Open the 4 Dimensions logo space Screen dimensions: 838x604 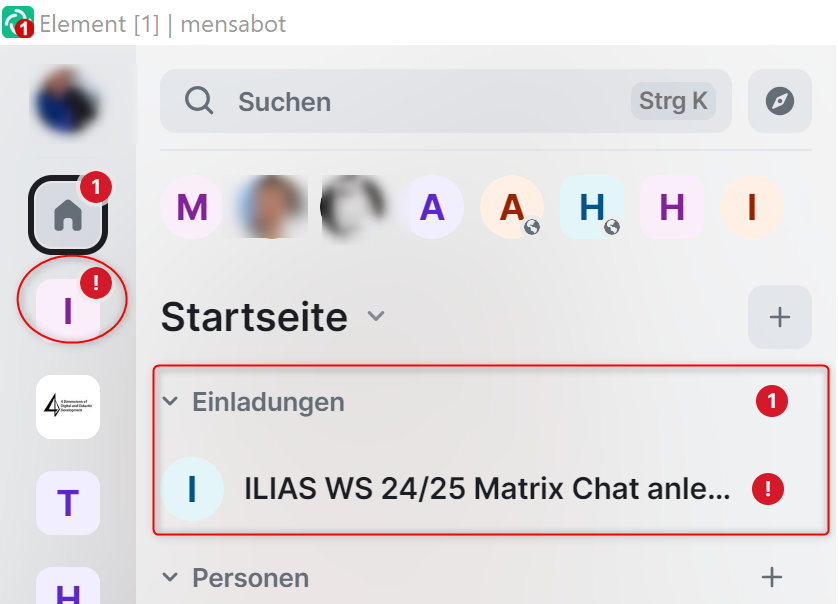click(68, 407)
